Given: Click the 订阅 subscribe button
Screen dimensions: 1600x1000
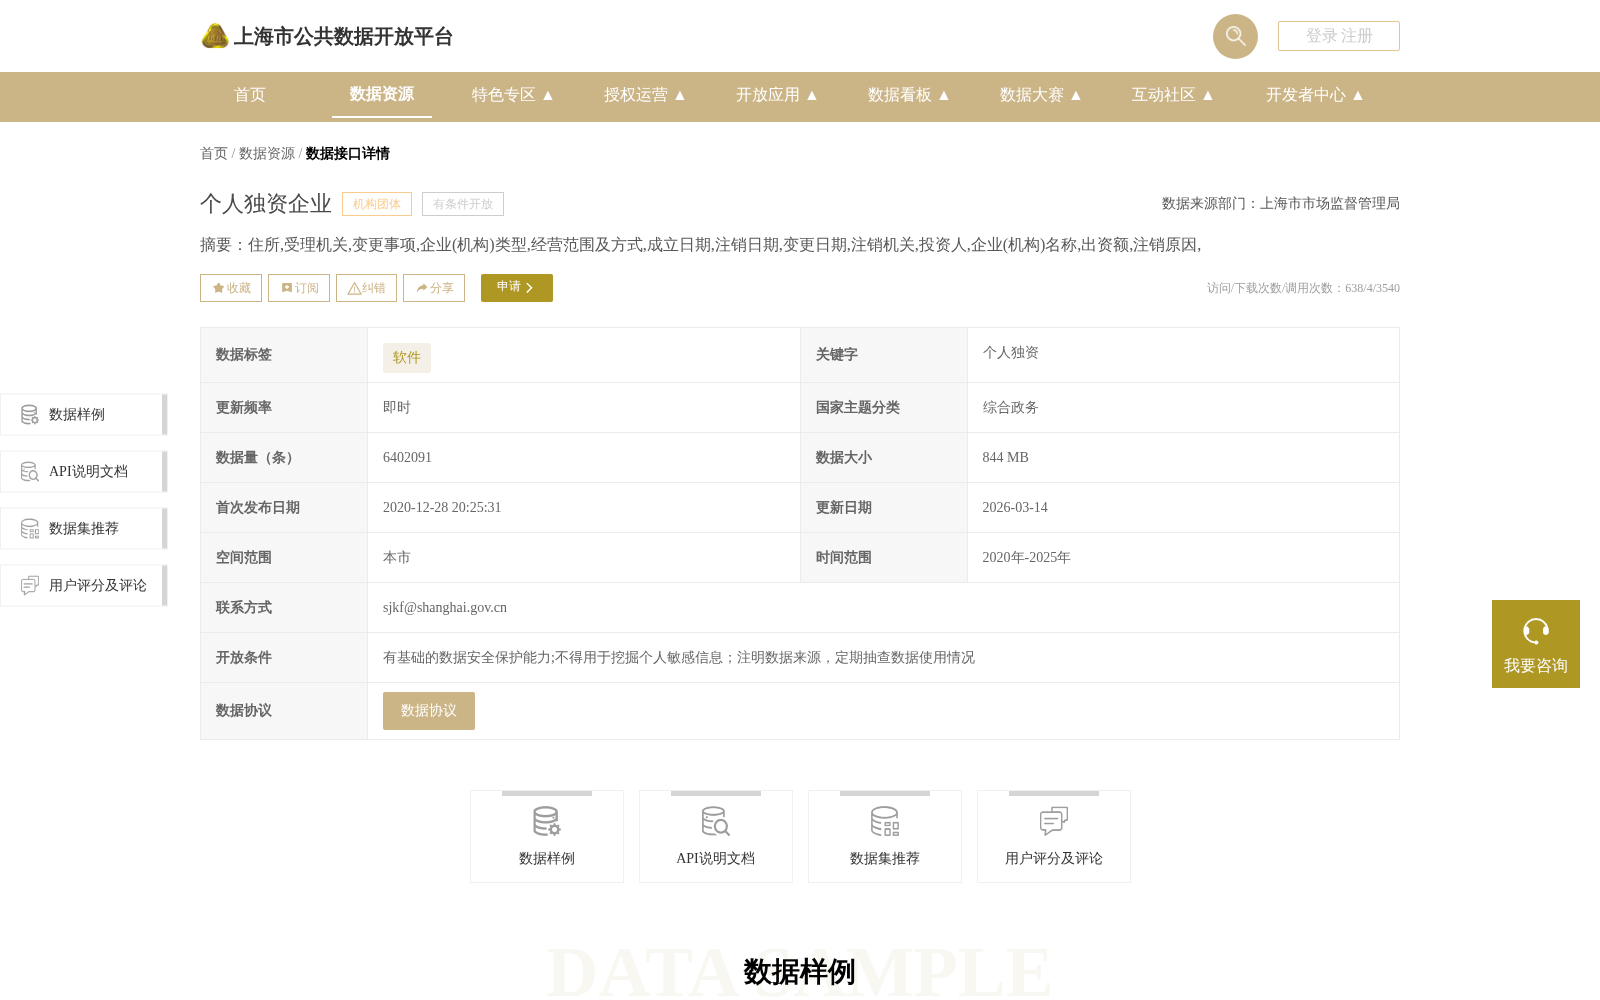Looking at the screenshot, I should (299, 288).
